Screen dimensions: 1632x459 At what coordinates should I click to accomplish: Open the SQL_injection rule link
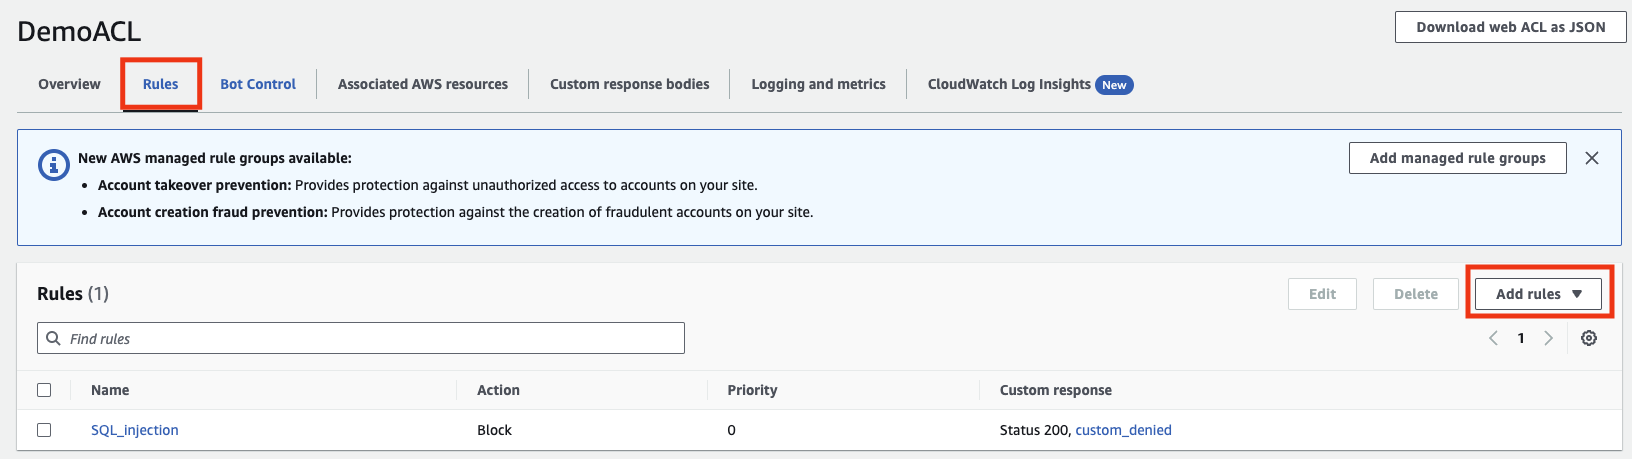pyautogui.click(x=135, y=430)
